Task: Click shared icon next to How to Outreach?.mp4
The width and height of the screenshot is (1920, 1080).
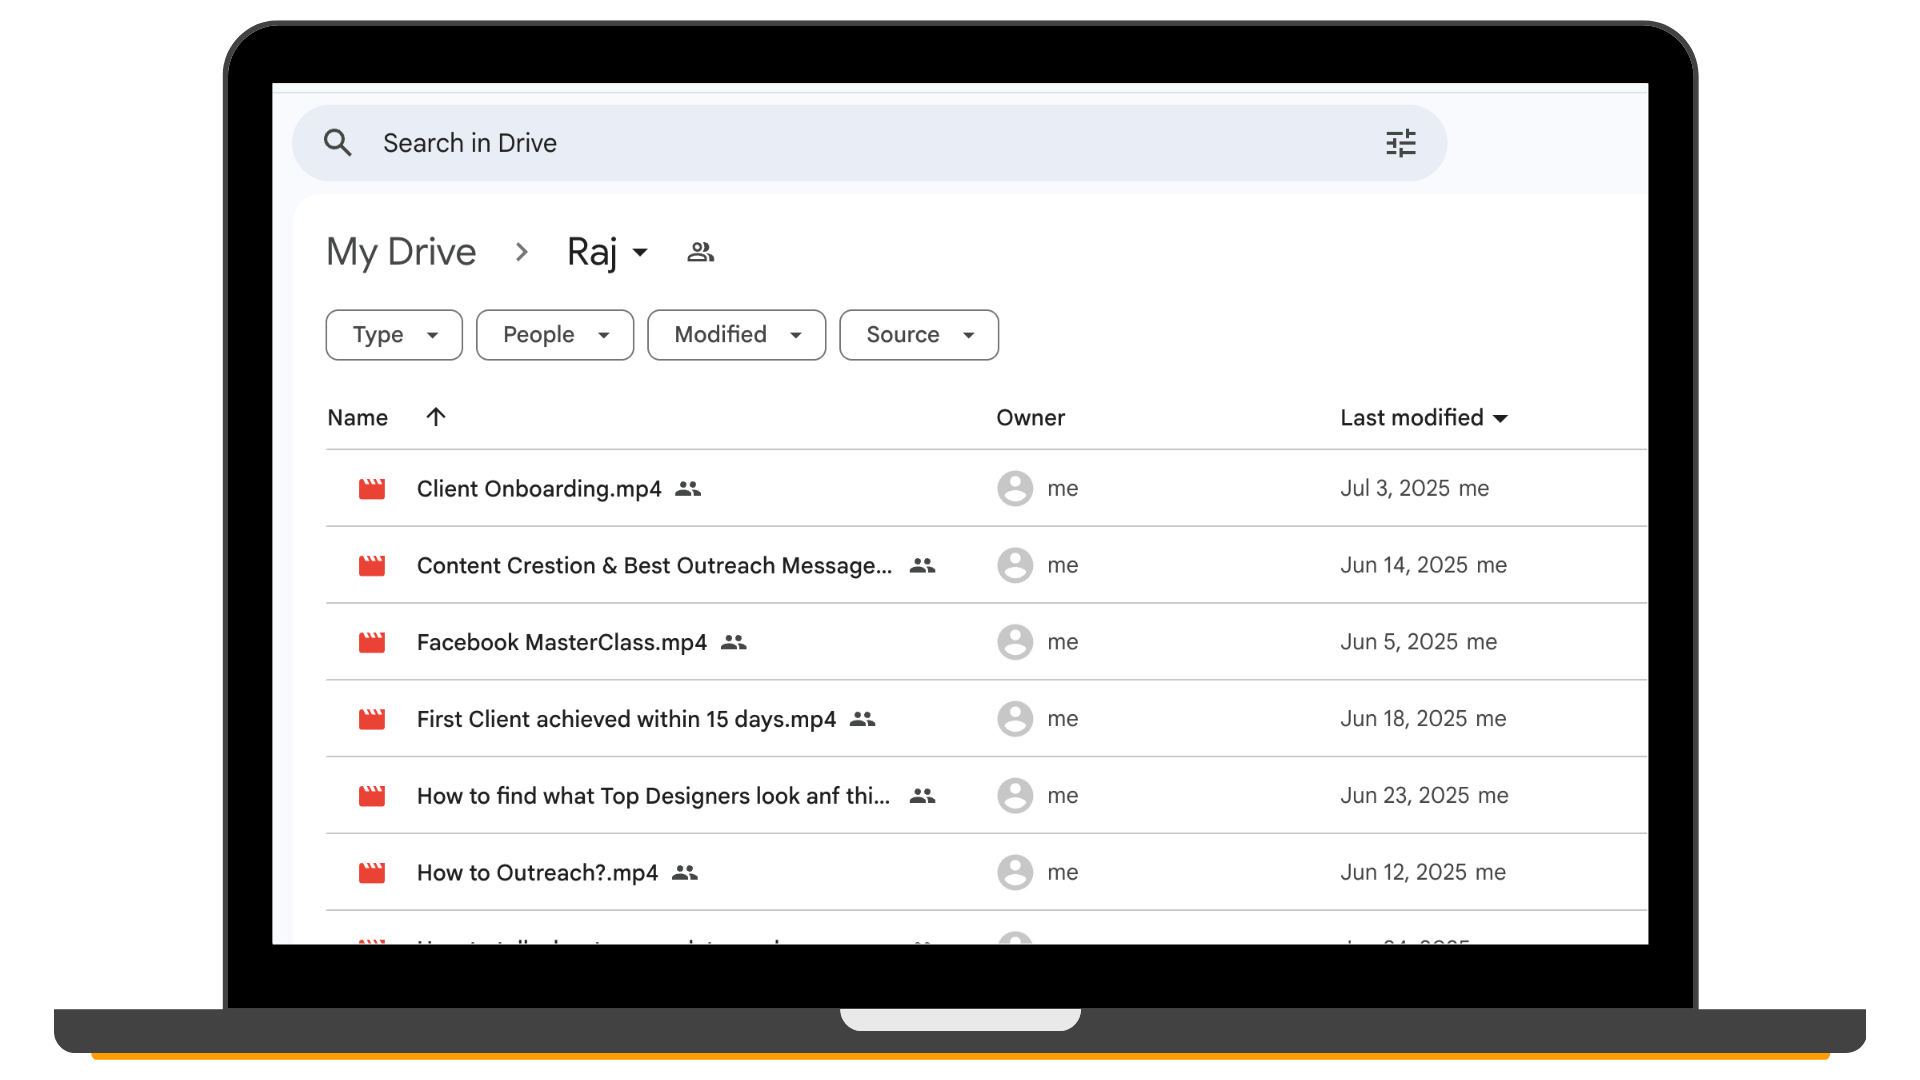Action: click(x=685, y=873)
